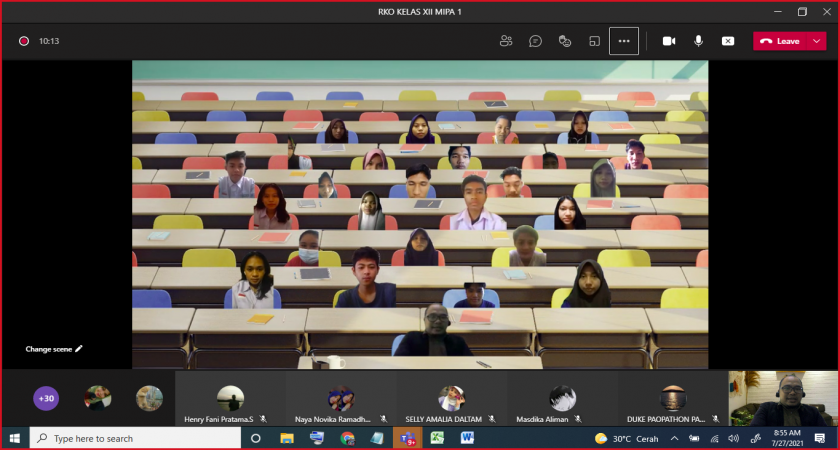Mute the microphone

coord(698,41)
